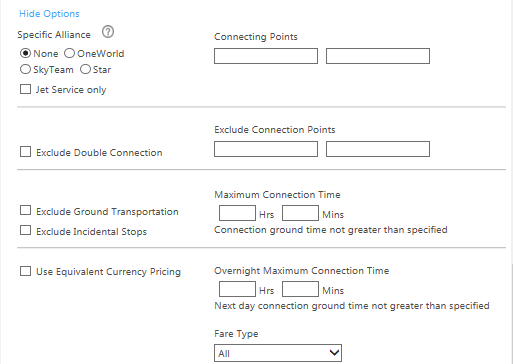This screenshot has width=513, height=364.
Task: Check Exclude Ground Transportation
Action: [25, 210]
